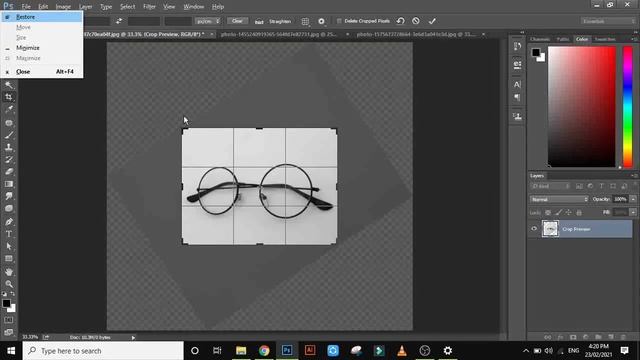The width and height of the screenshot is (640, 360).
Task: Switch to the Swatches tab
Action: point(604,39)
